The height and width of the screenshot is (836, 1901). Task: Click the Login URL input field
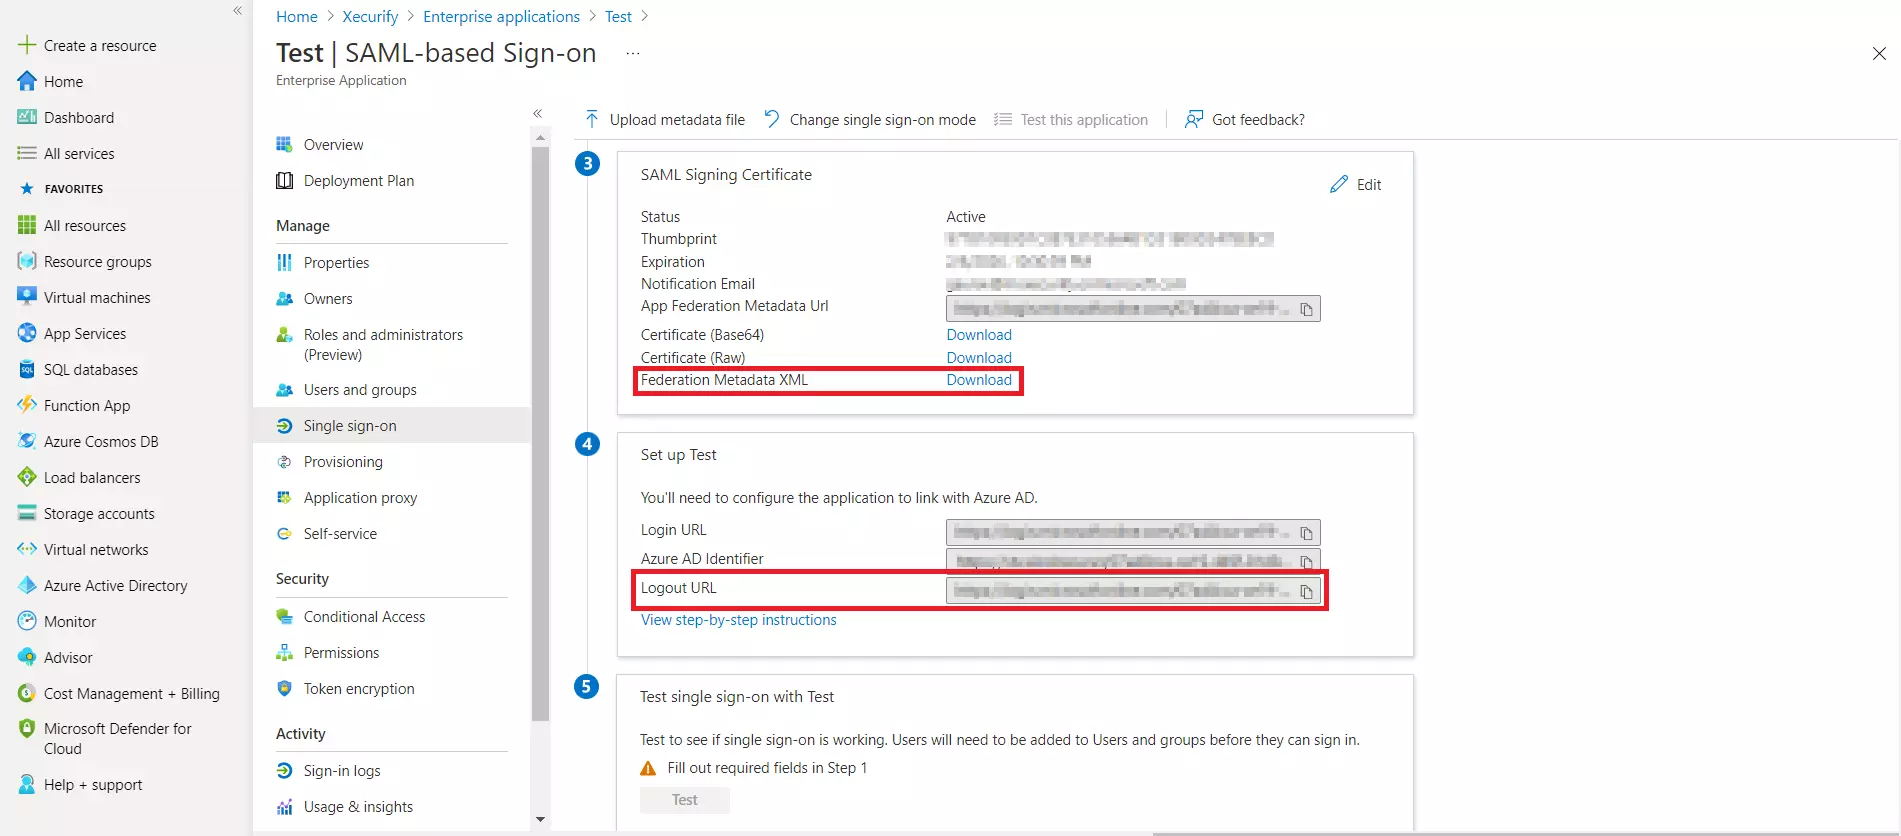(x=1133, y=532)
